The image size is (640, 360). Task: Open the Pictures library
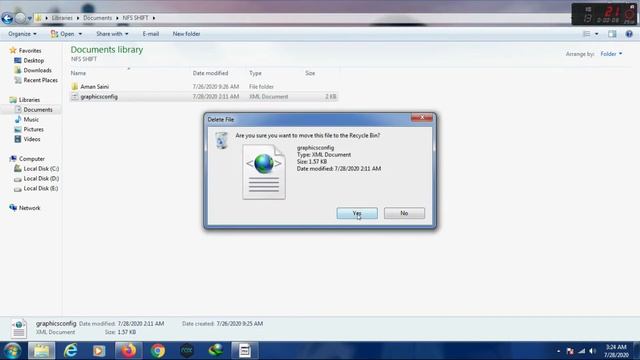tap(33, 129)
